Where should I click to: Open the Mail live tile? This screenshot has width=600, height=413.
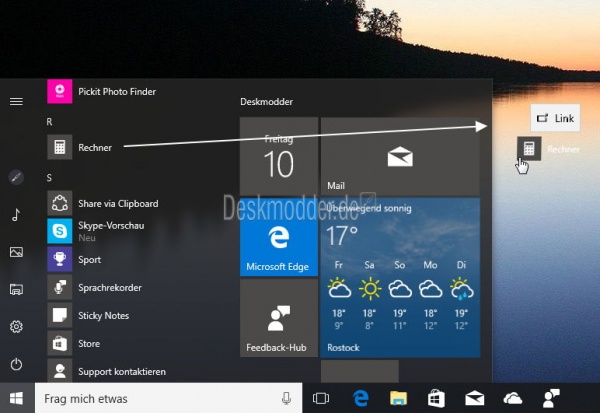click(400, 156)
